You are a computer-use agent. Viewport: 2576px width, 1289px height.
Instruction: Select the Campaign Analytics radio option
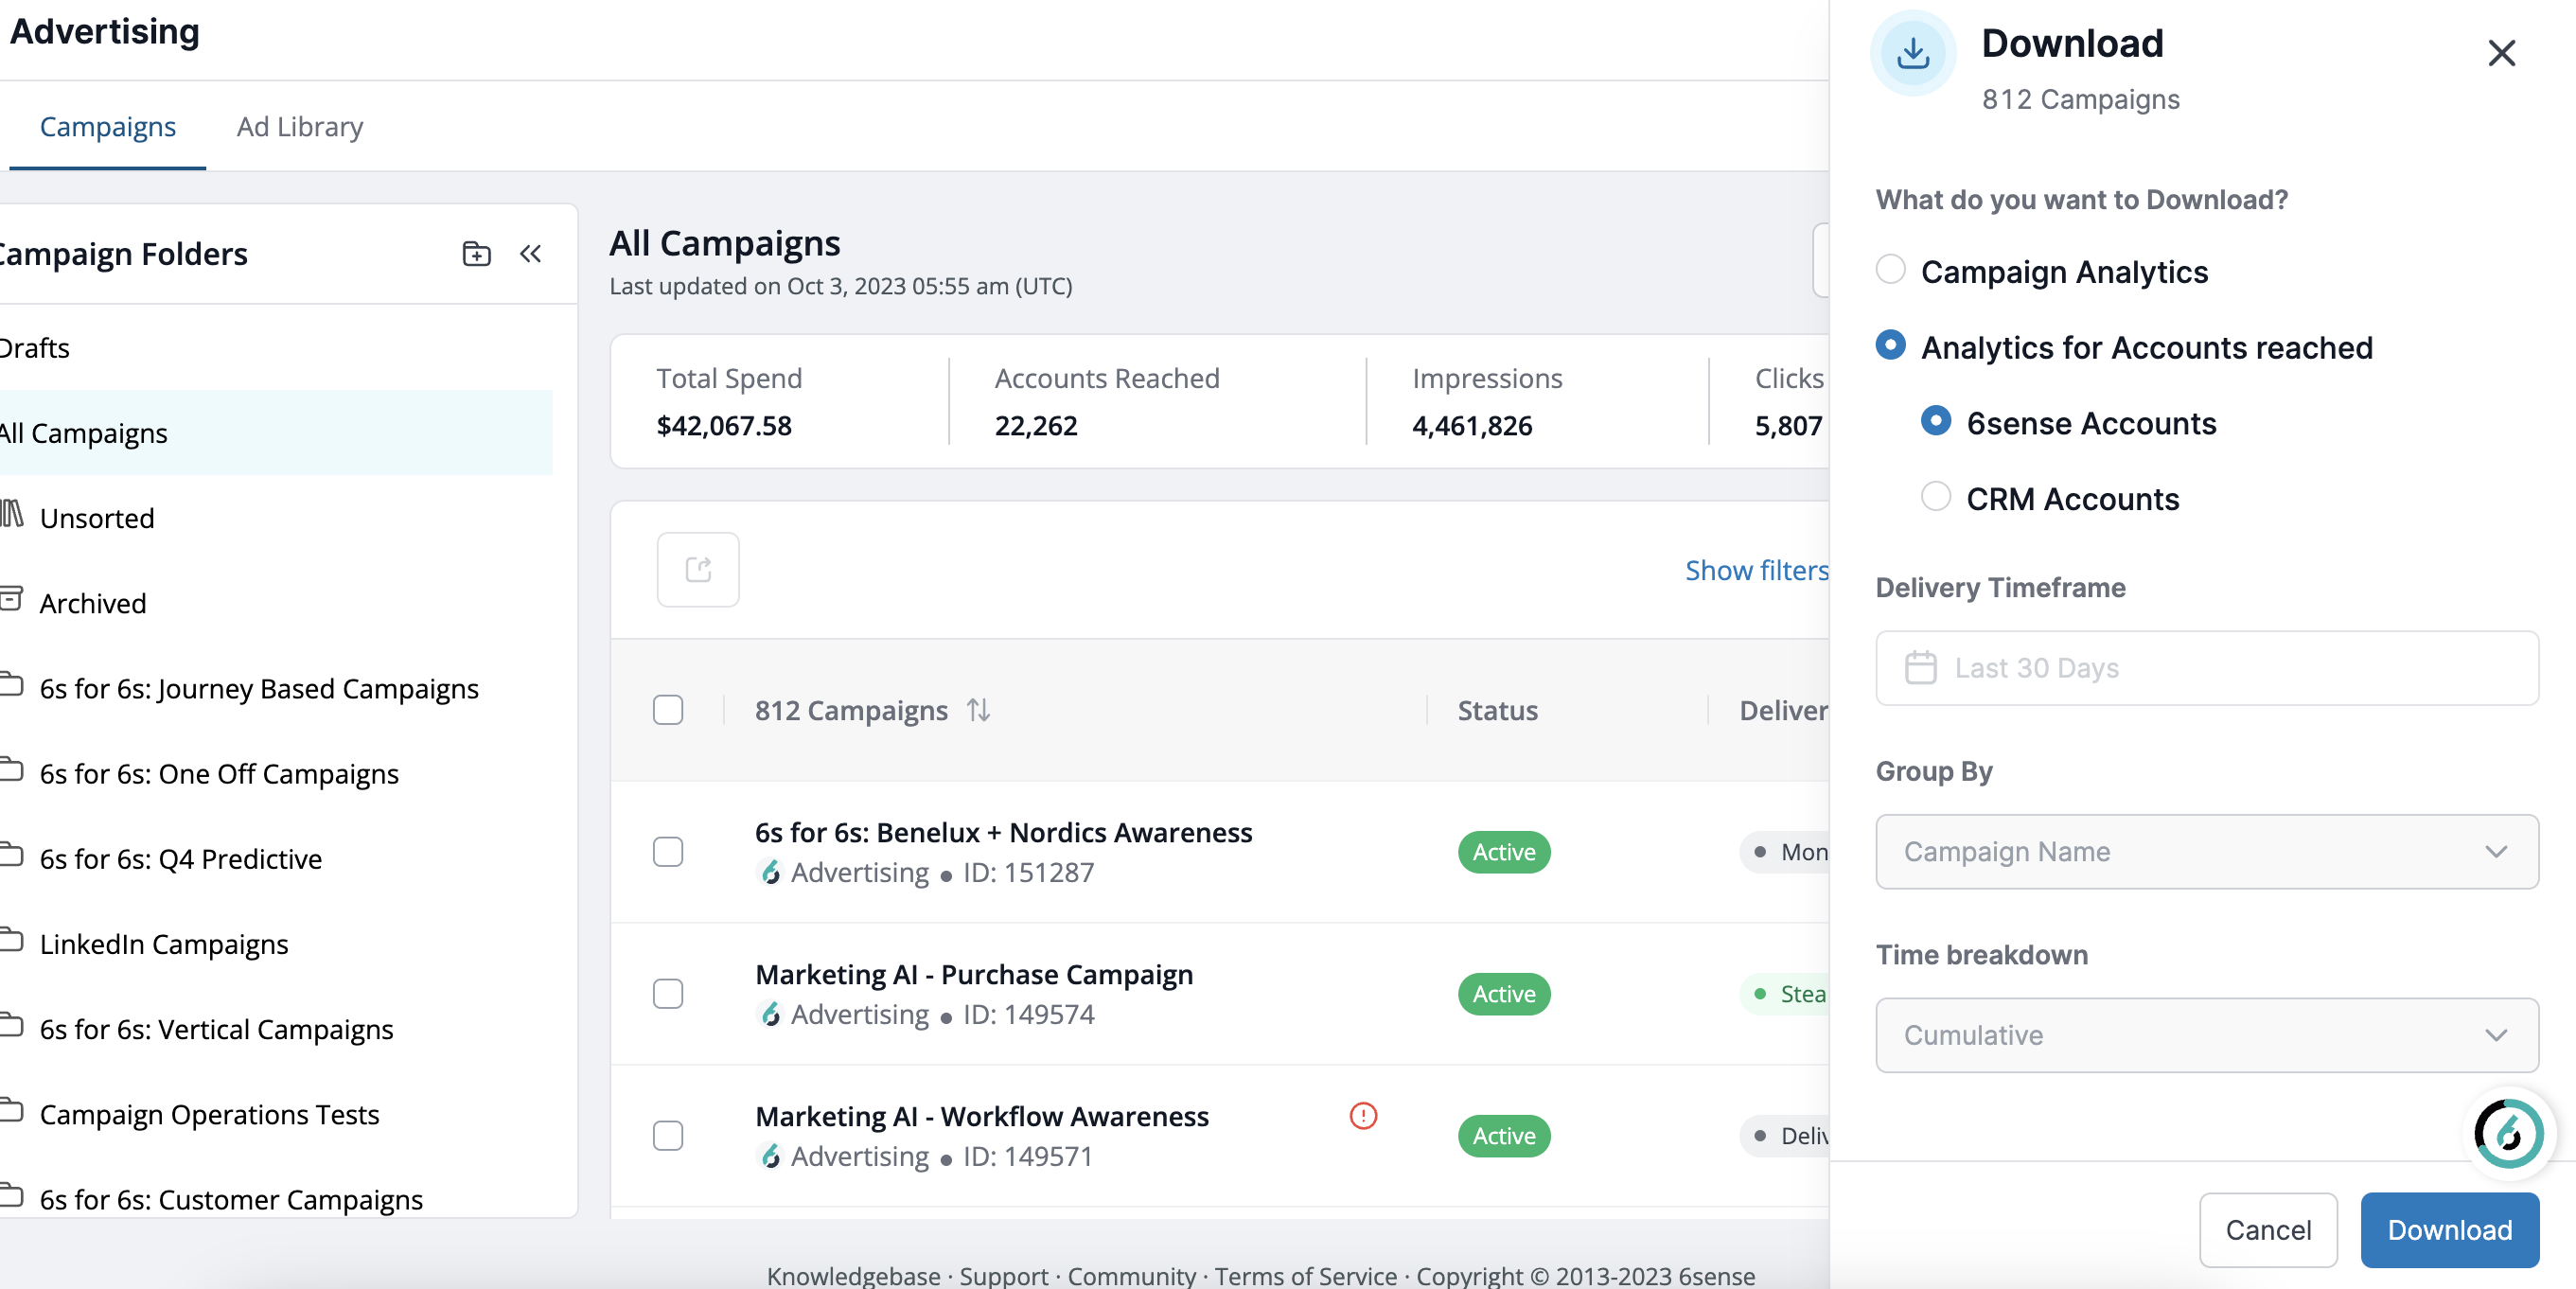1890,270
